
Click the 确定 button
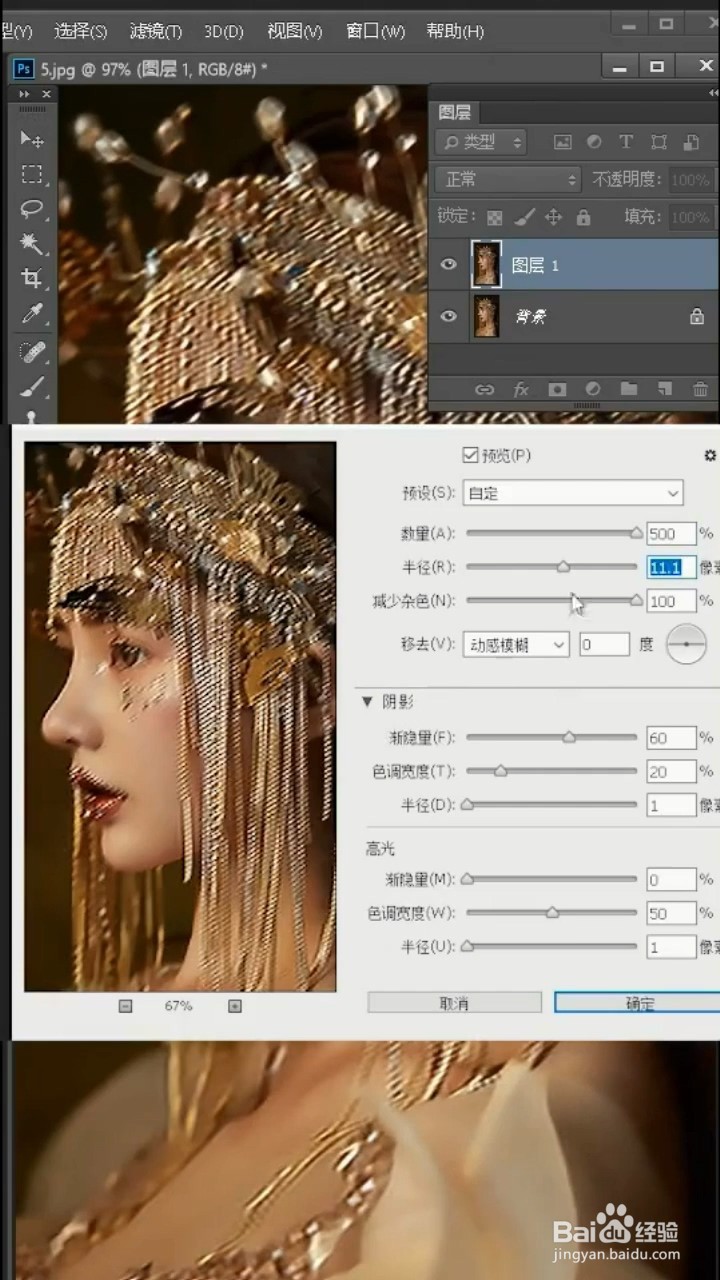pos(637,1003)
